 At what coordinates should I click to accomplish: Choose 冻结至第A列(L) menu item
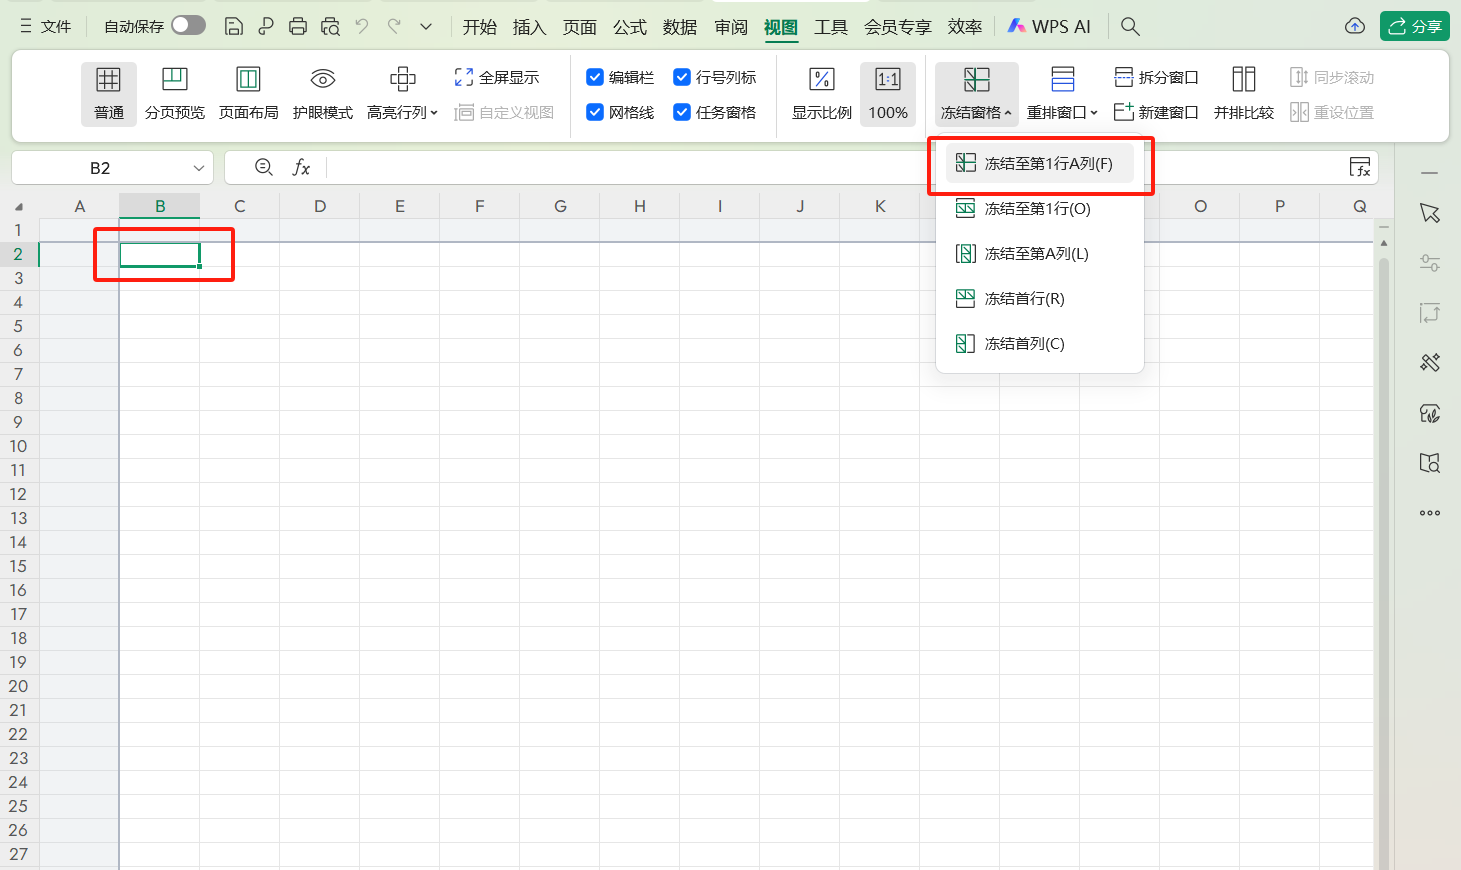(1040, 253)
